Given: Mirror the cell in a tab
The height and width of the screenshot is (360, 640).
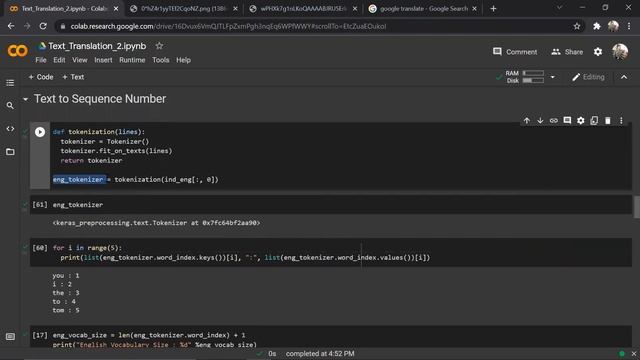Looking at the screenshot, I should 594,120.
